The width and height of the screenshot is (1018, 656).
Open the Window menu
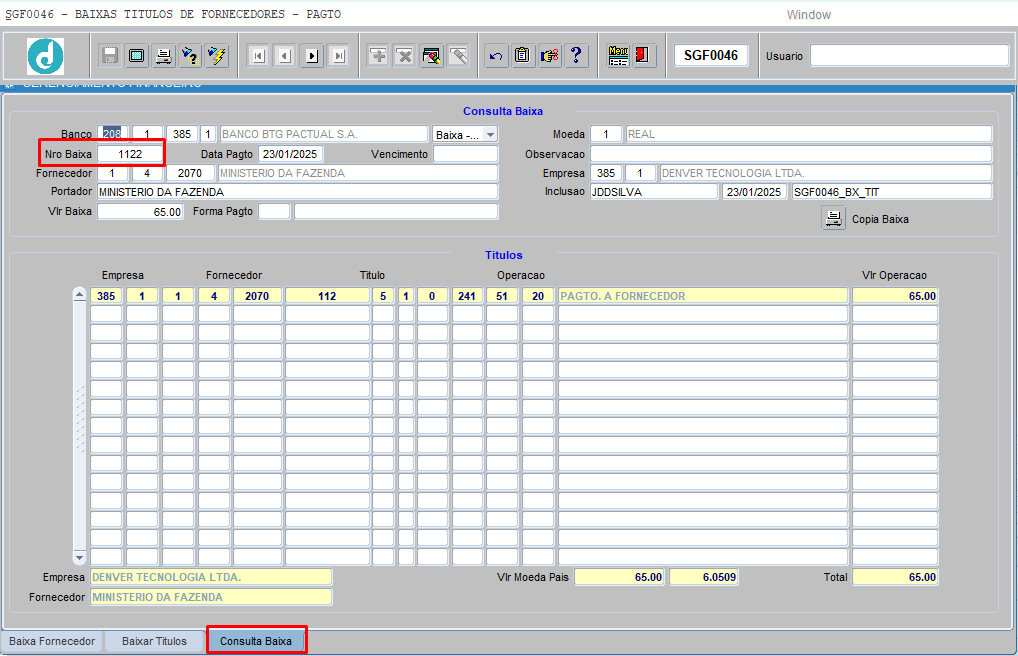click(808, 14)
